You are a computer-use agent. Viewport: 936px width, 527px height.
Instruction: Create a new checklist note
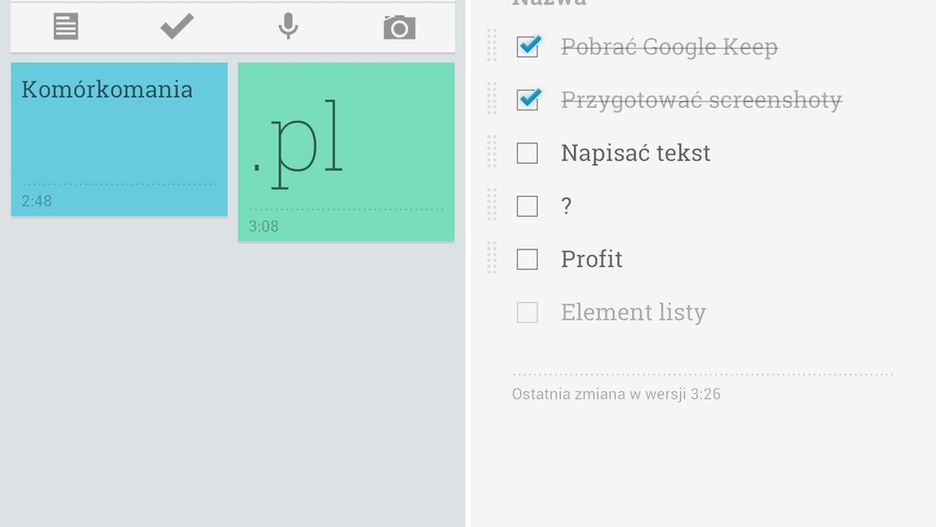(177, 27)
